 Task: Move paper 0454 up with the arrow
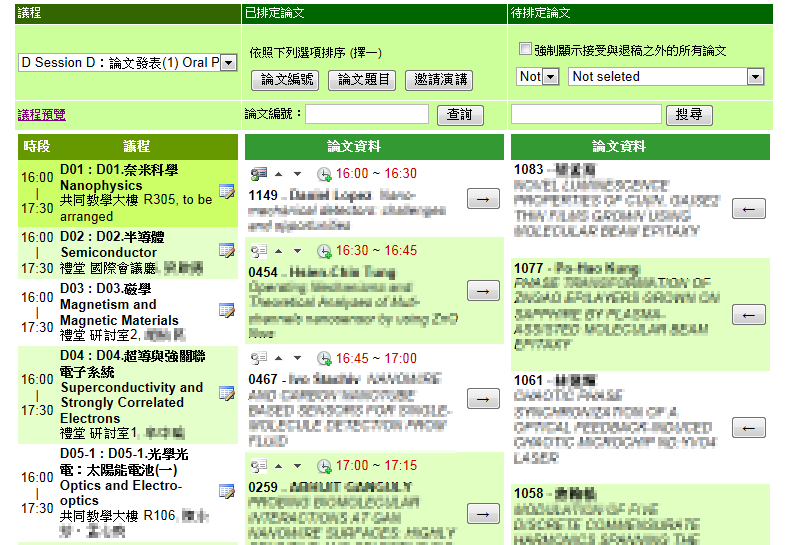tap(280, 251)
